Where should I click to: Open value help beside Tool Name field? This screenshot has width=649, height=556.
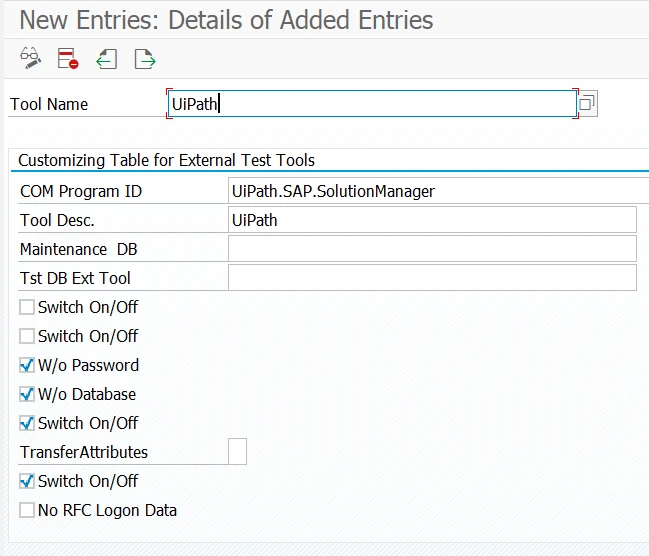587,103
